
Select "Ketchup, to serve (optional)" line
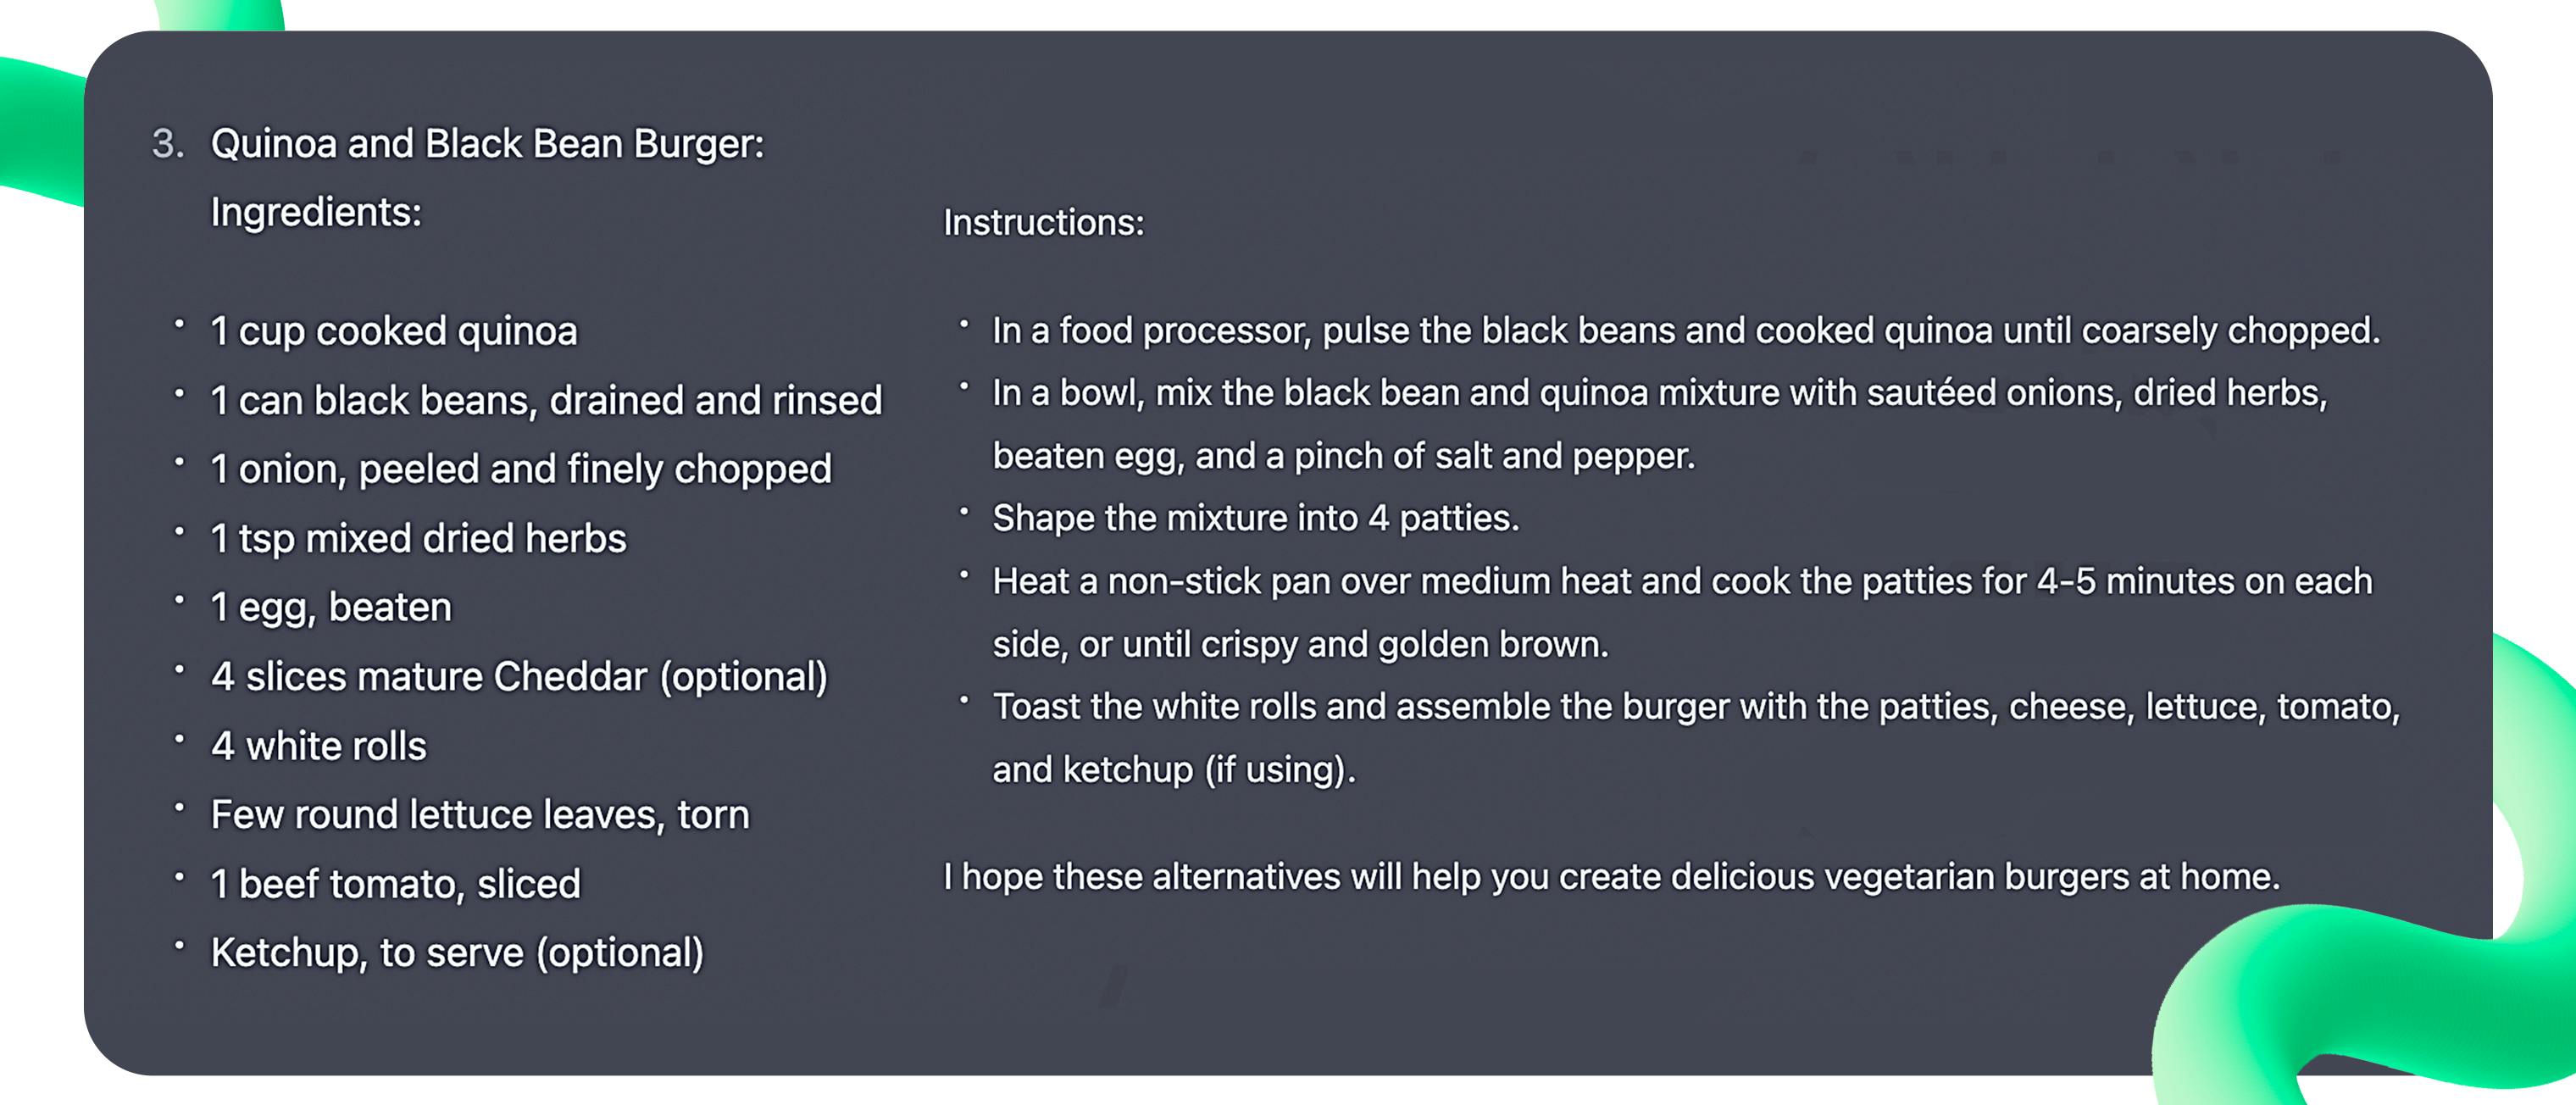coord(457,952)
